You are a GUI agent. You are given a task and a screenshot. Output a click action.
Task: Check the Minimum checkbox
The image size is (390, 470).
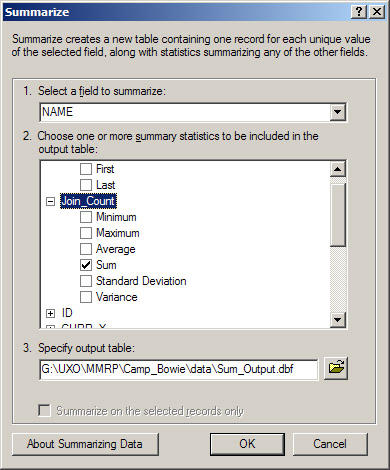[x=86, y=217]
